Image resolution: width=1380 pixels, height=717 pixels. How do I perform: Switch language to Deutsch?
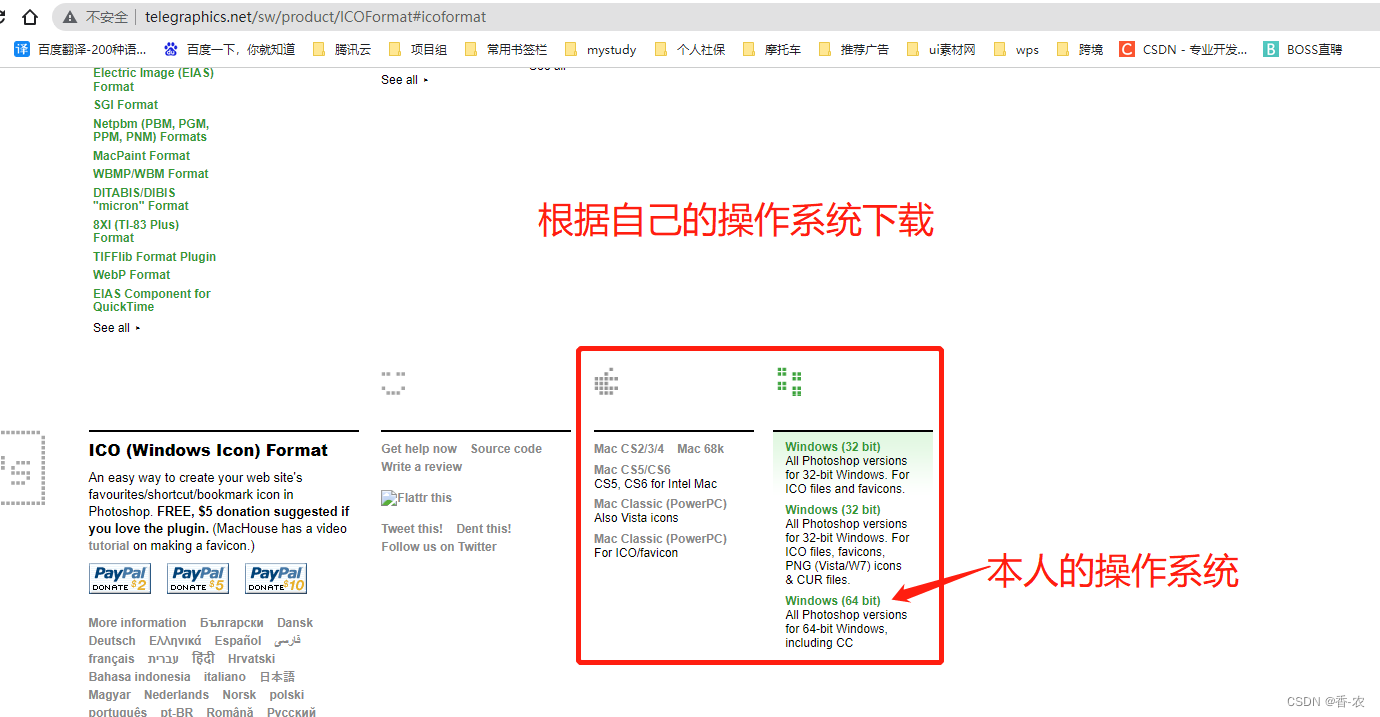[111, 640]
